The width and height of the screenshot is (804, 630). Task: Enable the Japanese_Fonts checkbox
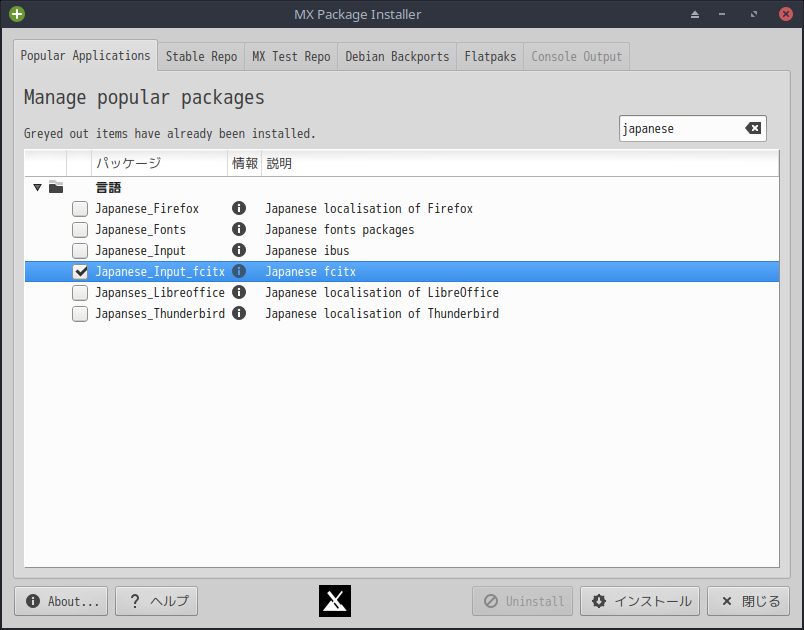click(80, 230)
